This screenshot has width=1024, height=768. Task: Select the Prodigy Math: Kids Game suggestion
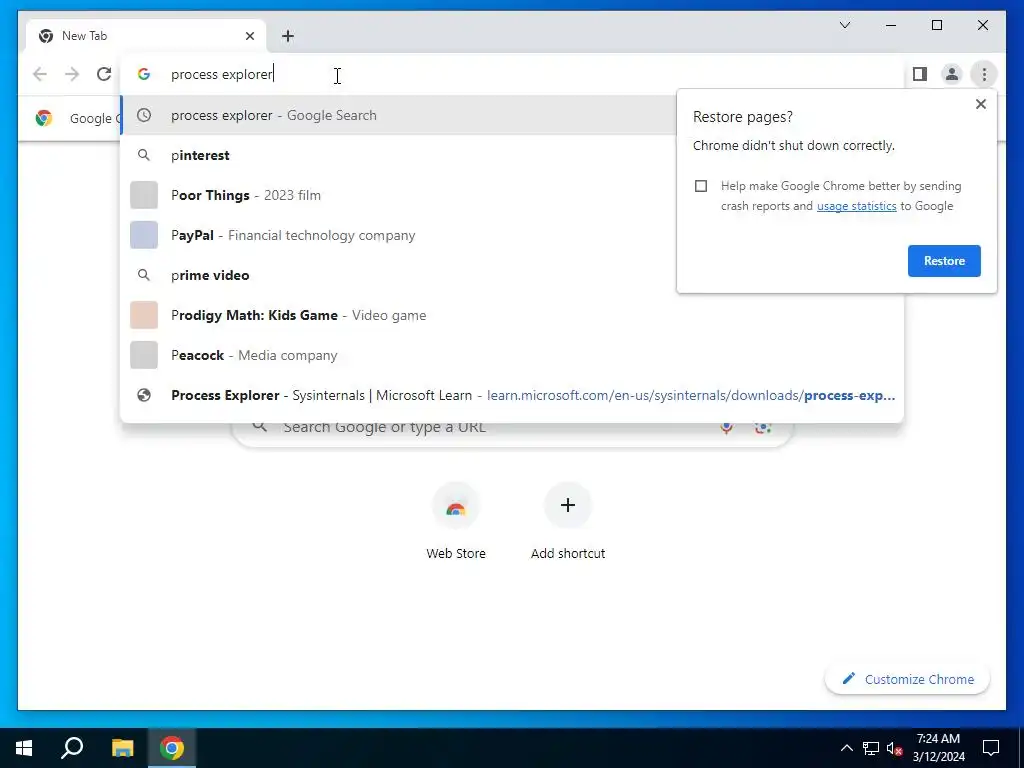click(x=512, y=315)
